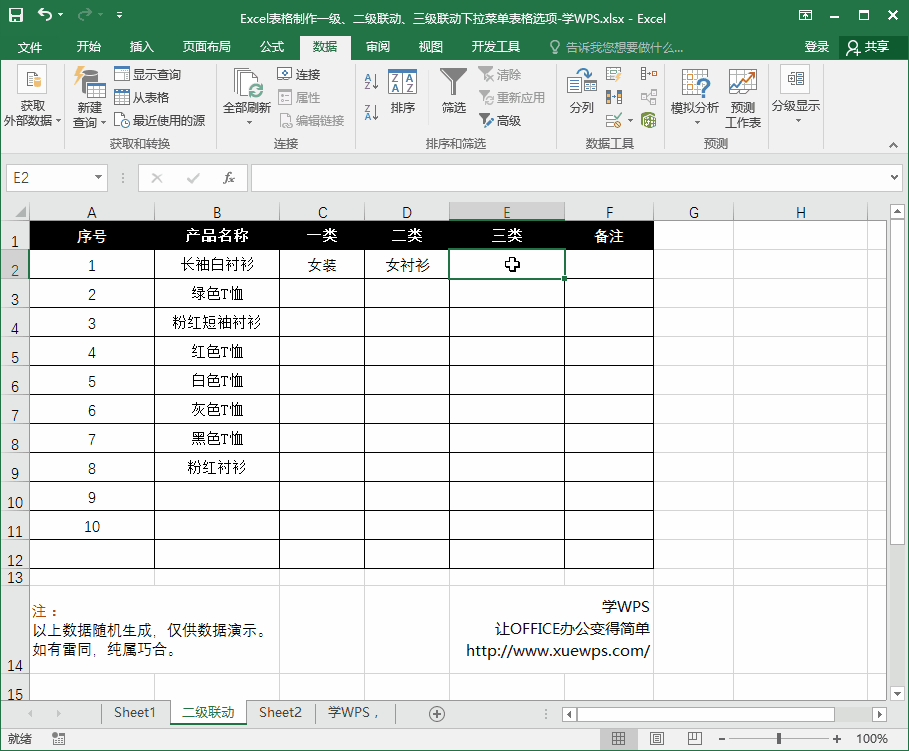Image resolution: width=909 pixels, height=751 pixels.
Task: Expand the Name Box dropdown
Action: [x=98, y=177]
